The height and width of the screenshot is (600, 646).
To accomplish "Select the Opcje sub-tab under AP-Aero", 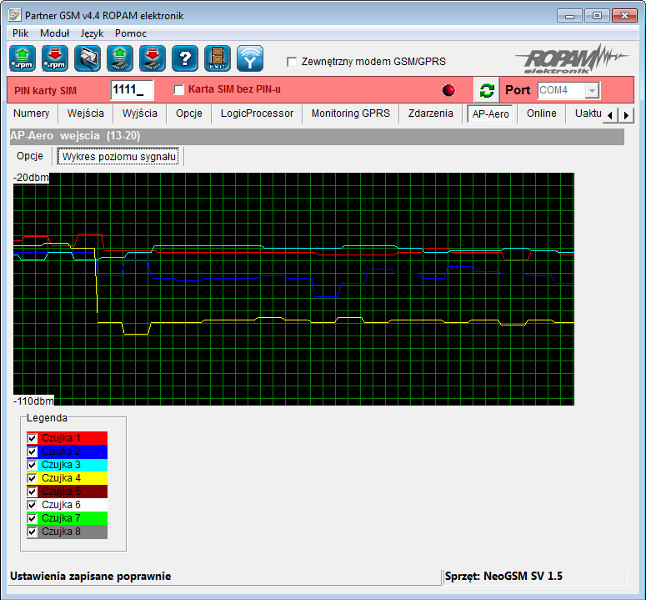I will [30, 156].
